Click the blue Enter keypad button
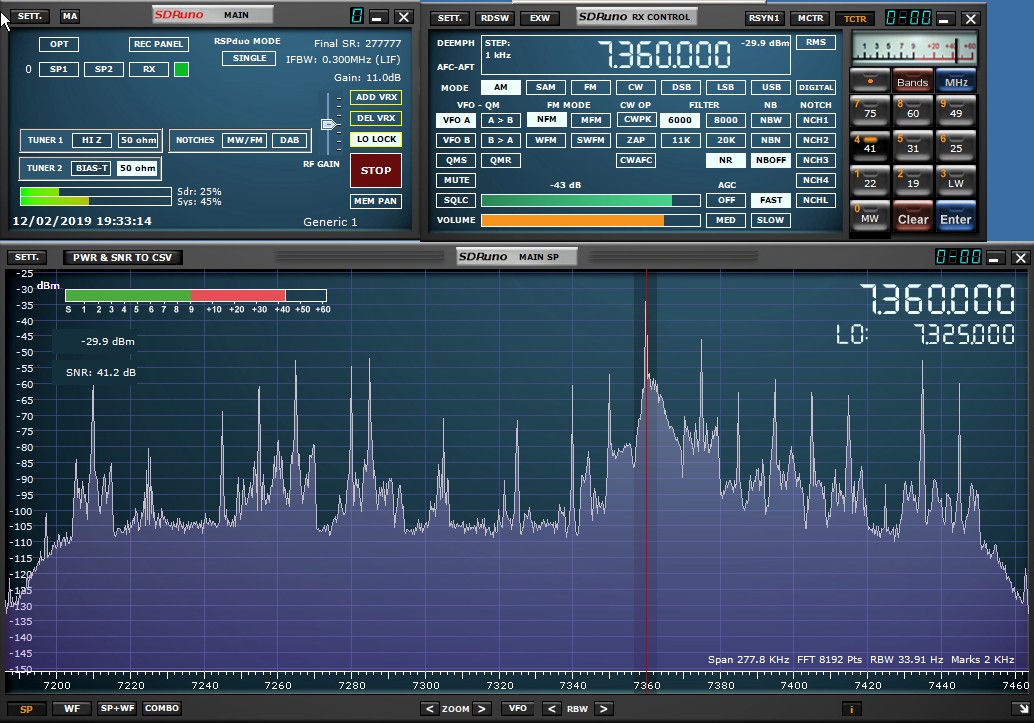Screen dimensions: 1034x723 [956, 216]
